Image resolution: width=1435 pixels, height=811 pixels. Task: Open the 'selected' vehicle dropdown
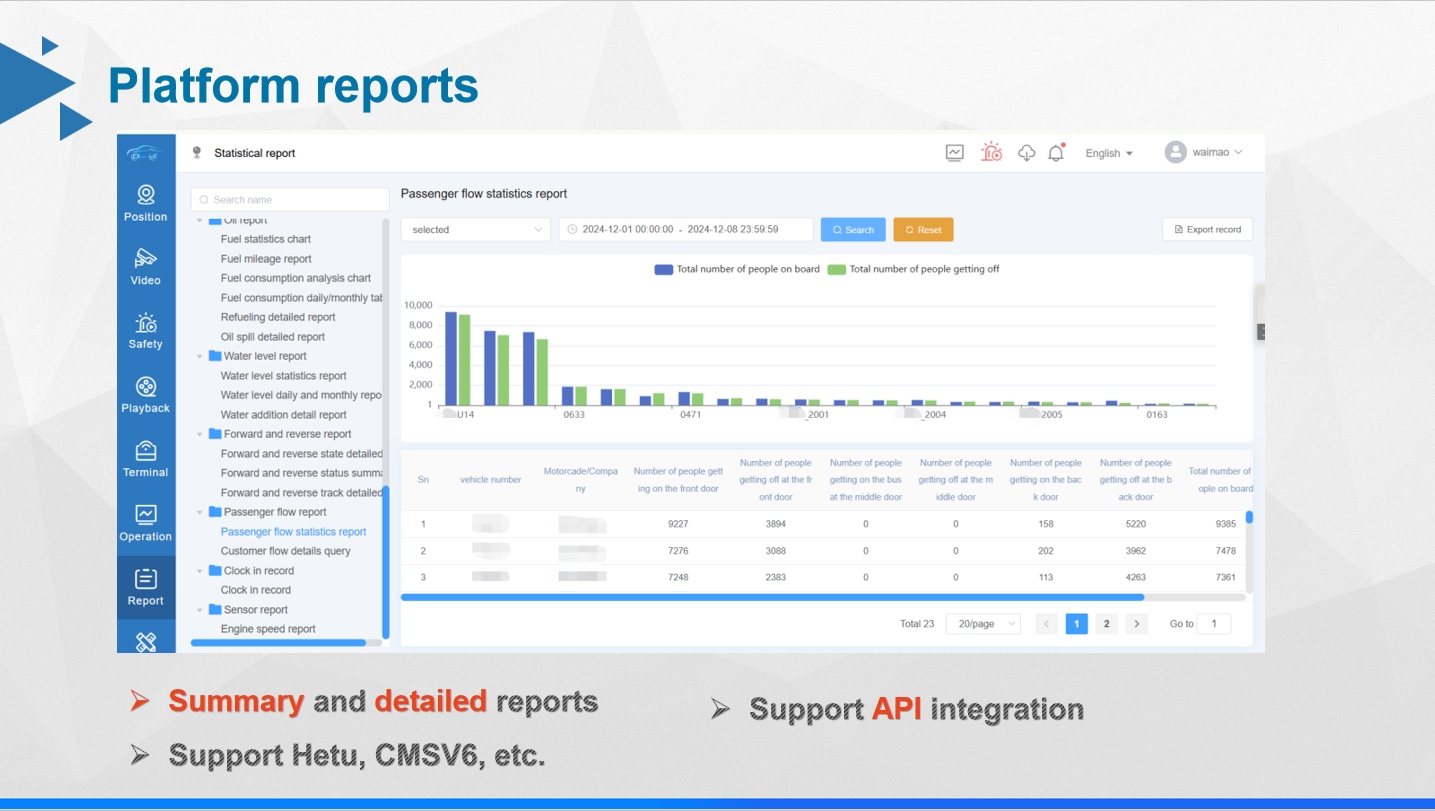pyautogui.click(x=476, y=230)
